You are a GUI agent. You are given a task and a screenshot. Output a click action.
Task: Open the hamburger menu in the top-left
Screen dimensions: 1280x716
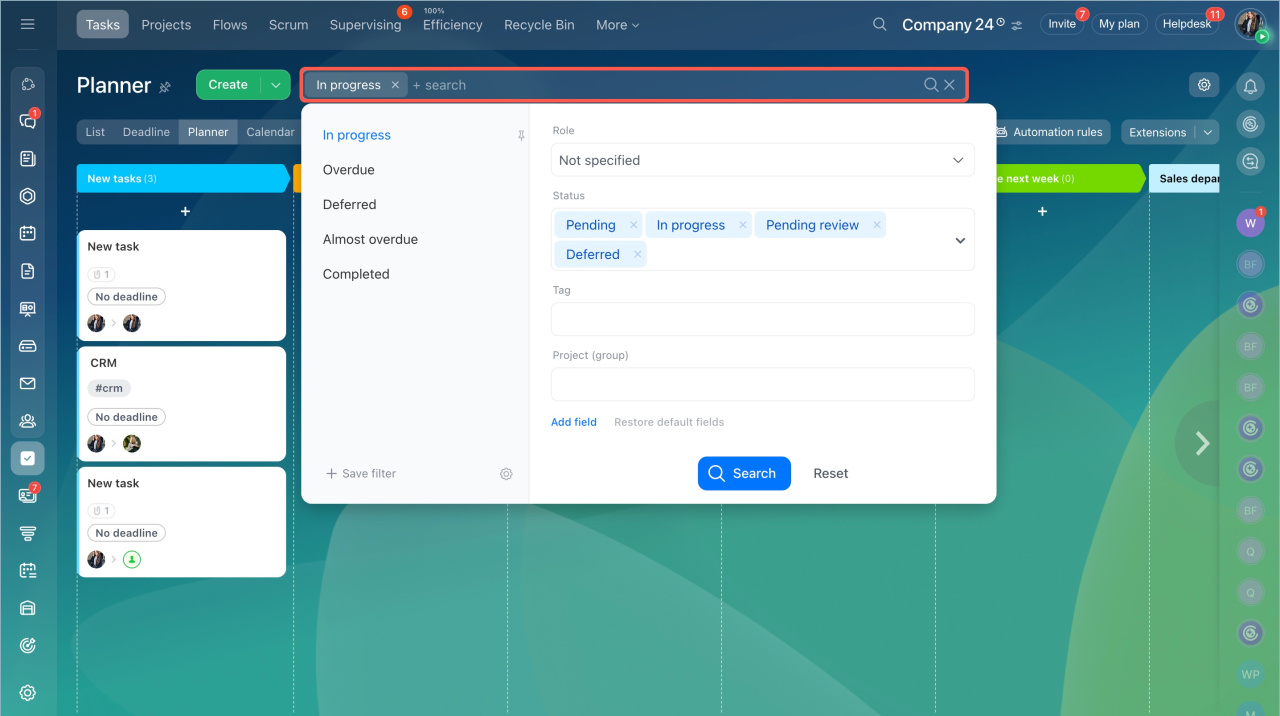click(x=28, y=24)
